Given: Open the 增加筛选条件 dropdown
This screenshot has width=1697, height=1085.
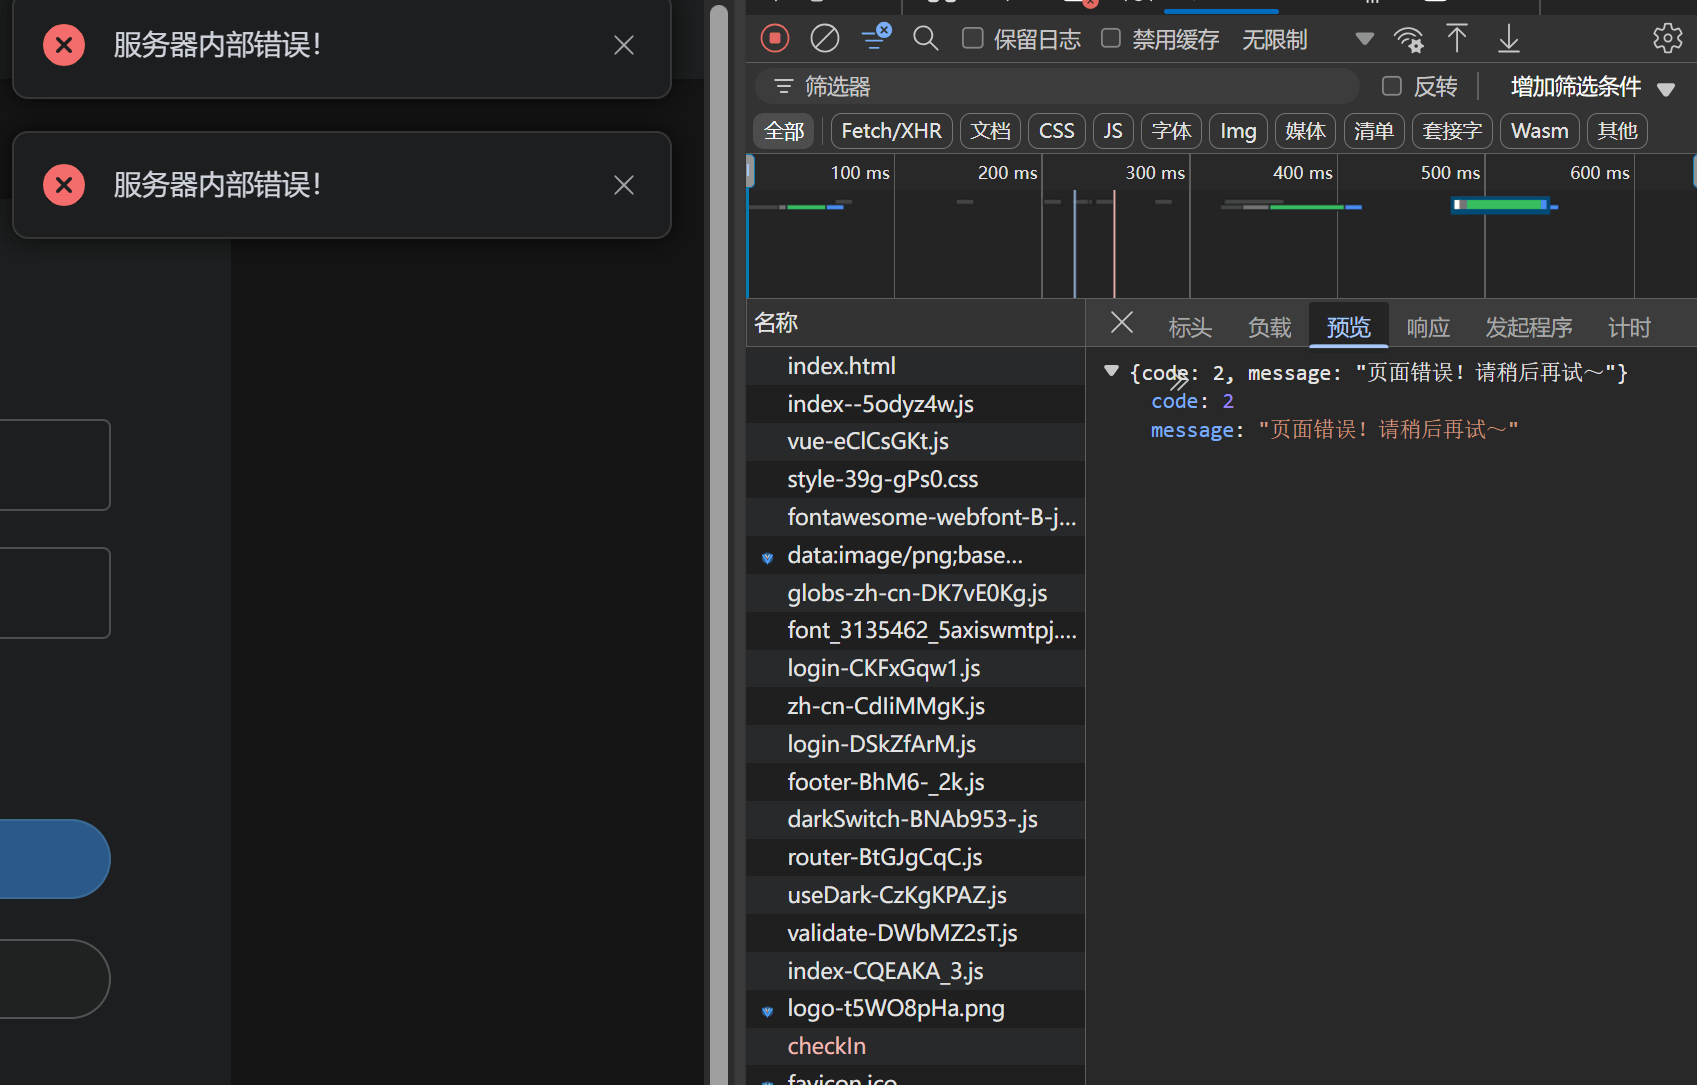Looking at the screenshot, I should (1592, 87).
